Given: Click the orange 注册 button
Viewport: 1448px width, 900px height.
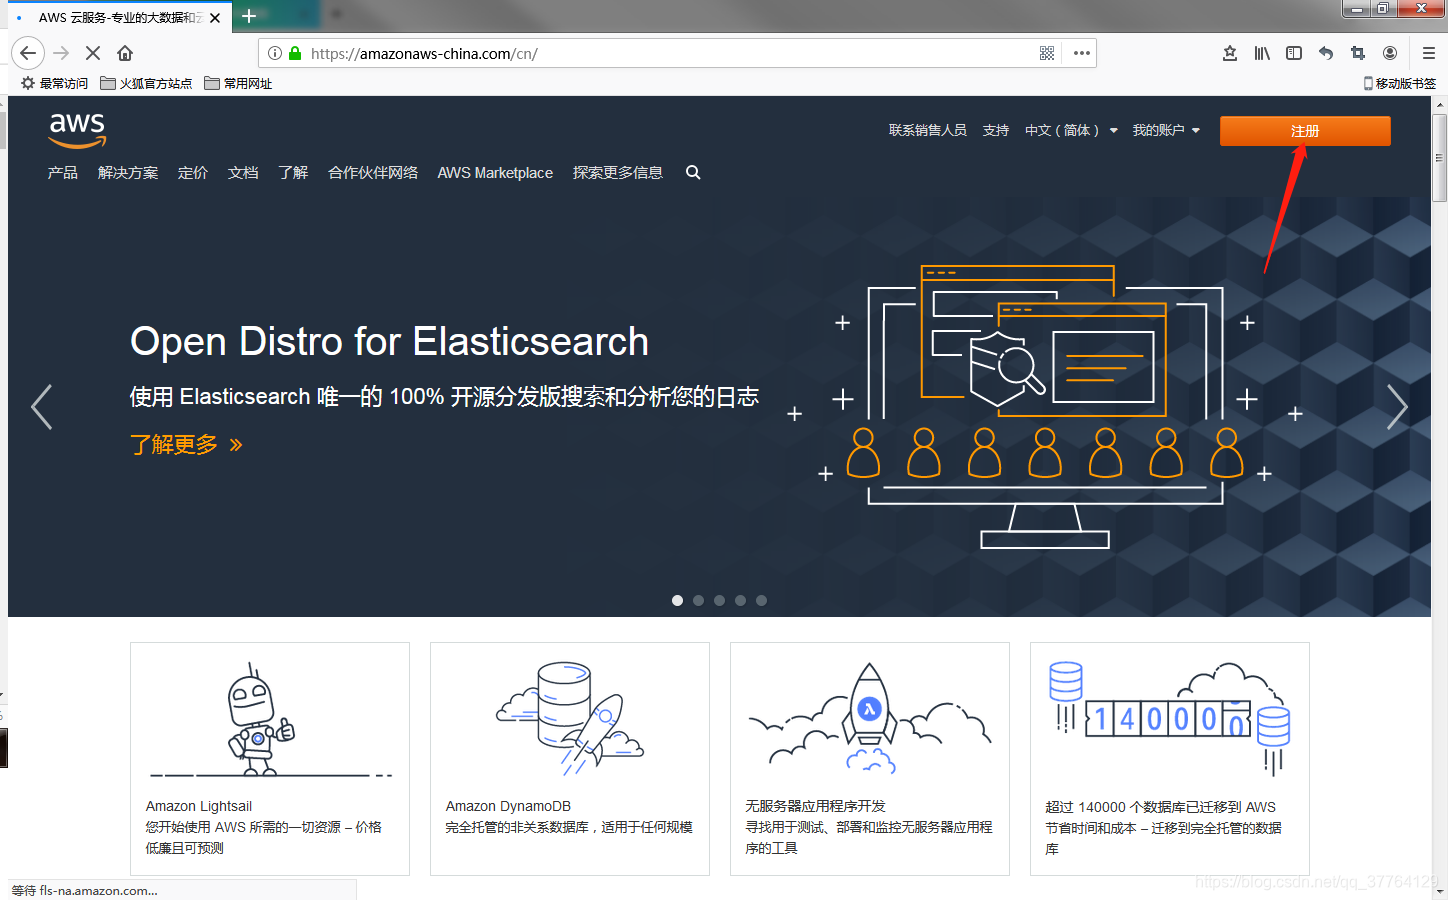Looking at the screenshot, I should (x=1305, y=131).
